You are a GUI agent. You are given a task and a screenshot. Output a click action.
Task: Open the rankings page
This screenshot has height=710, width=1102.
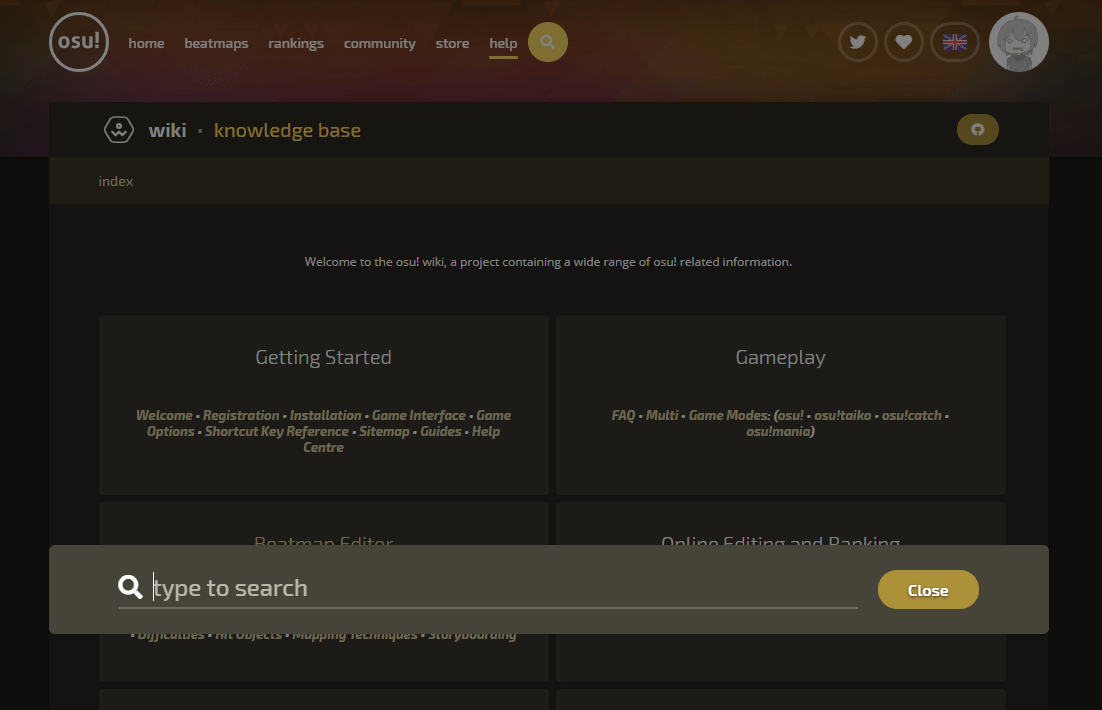click(x=296, y=43)
